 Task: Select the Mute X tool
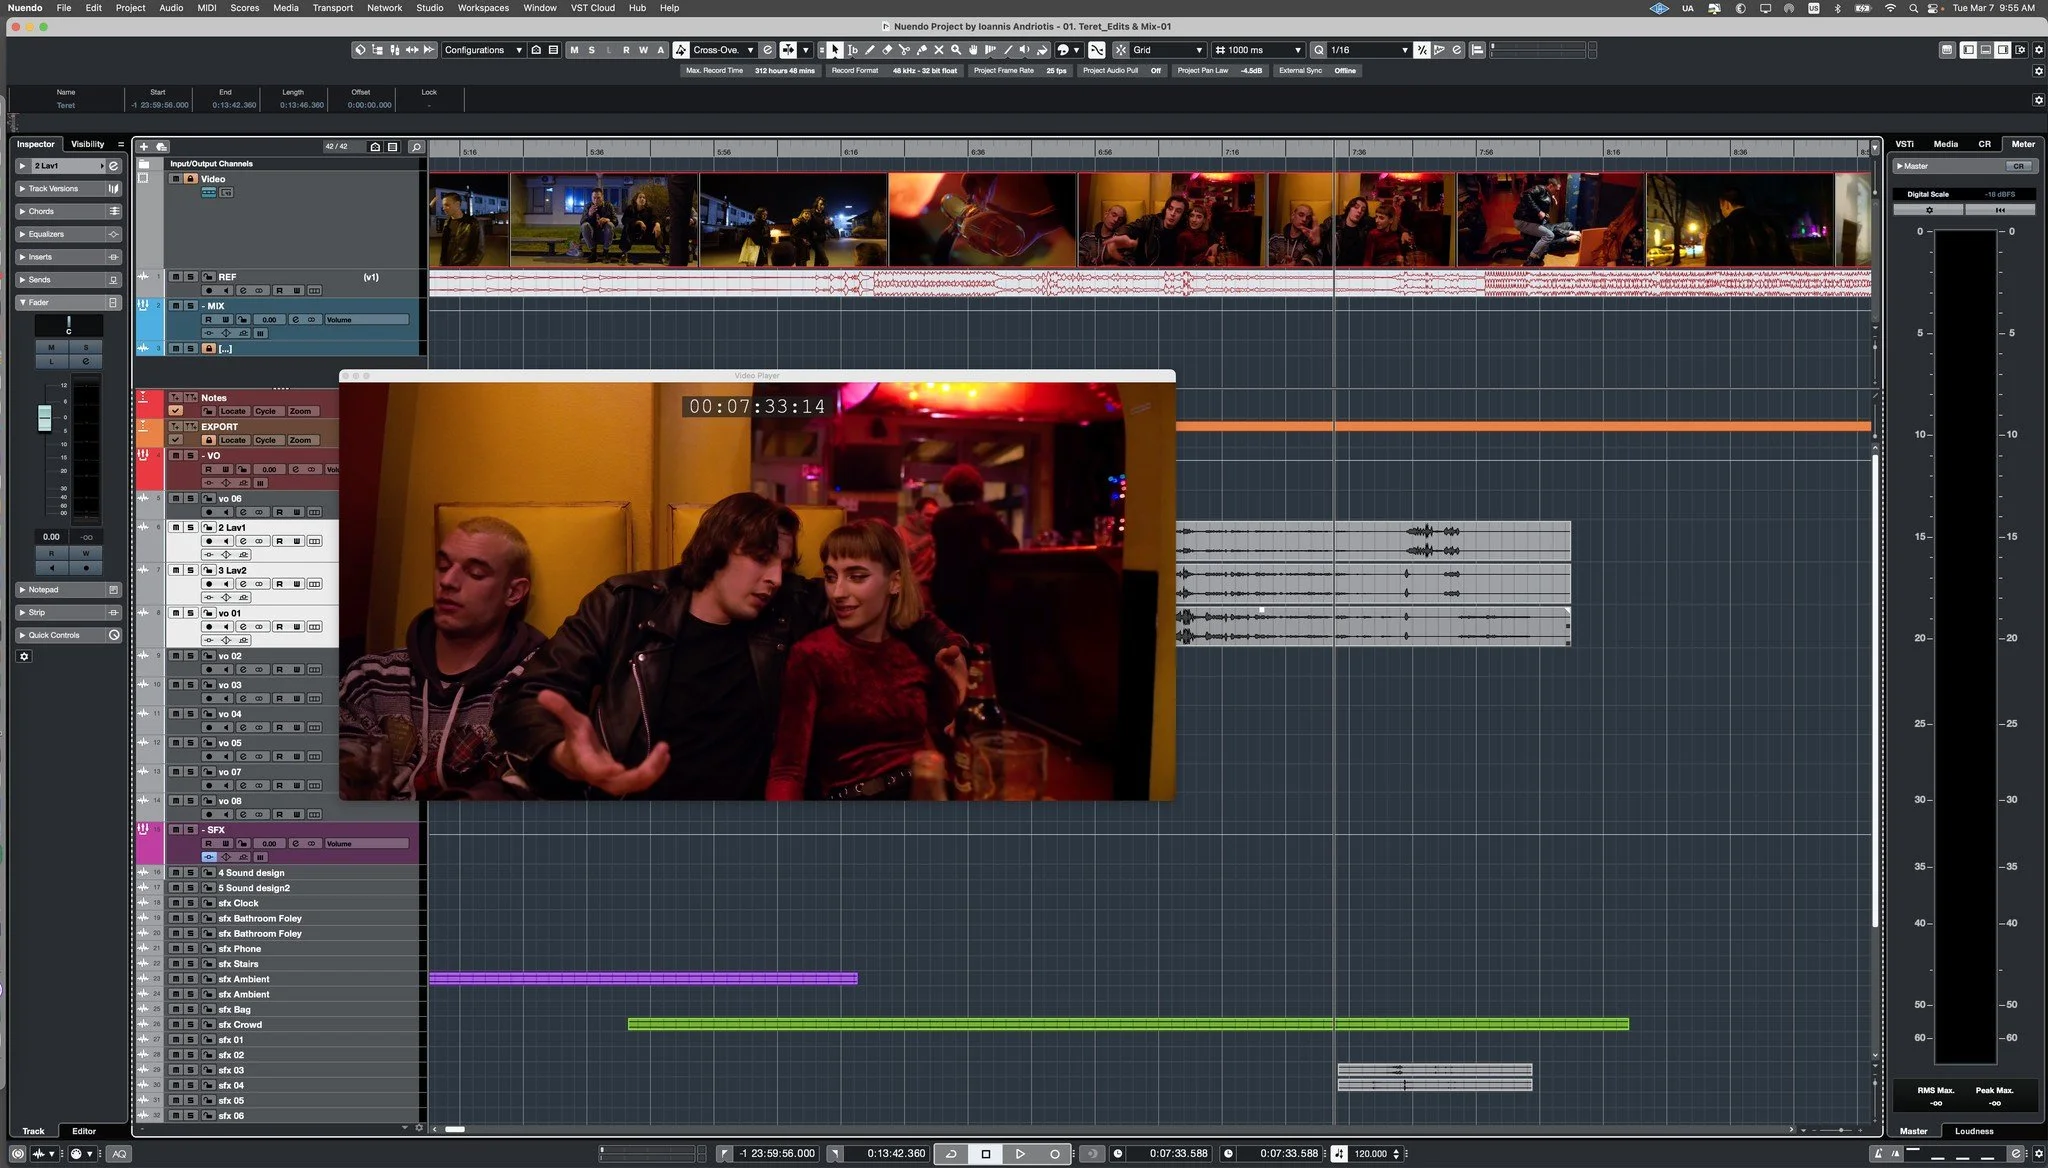(939, 50)
